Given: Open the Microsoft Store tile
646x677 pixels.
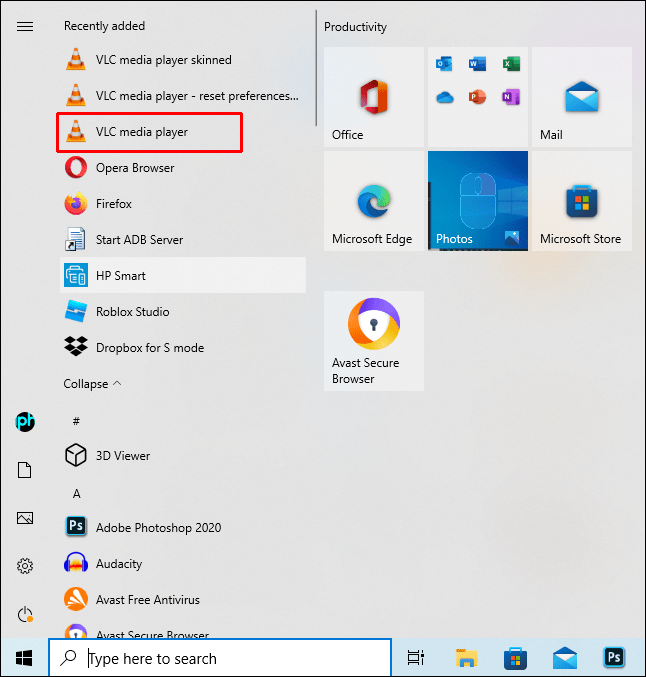Looking at the screenshot, I should click(582, 201).
